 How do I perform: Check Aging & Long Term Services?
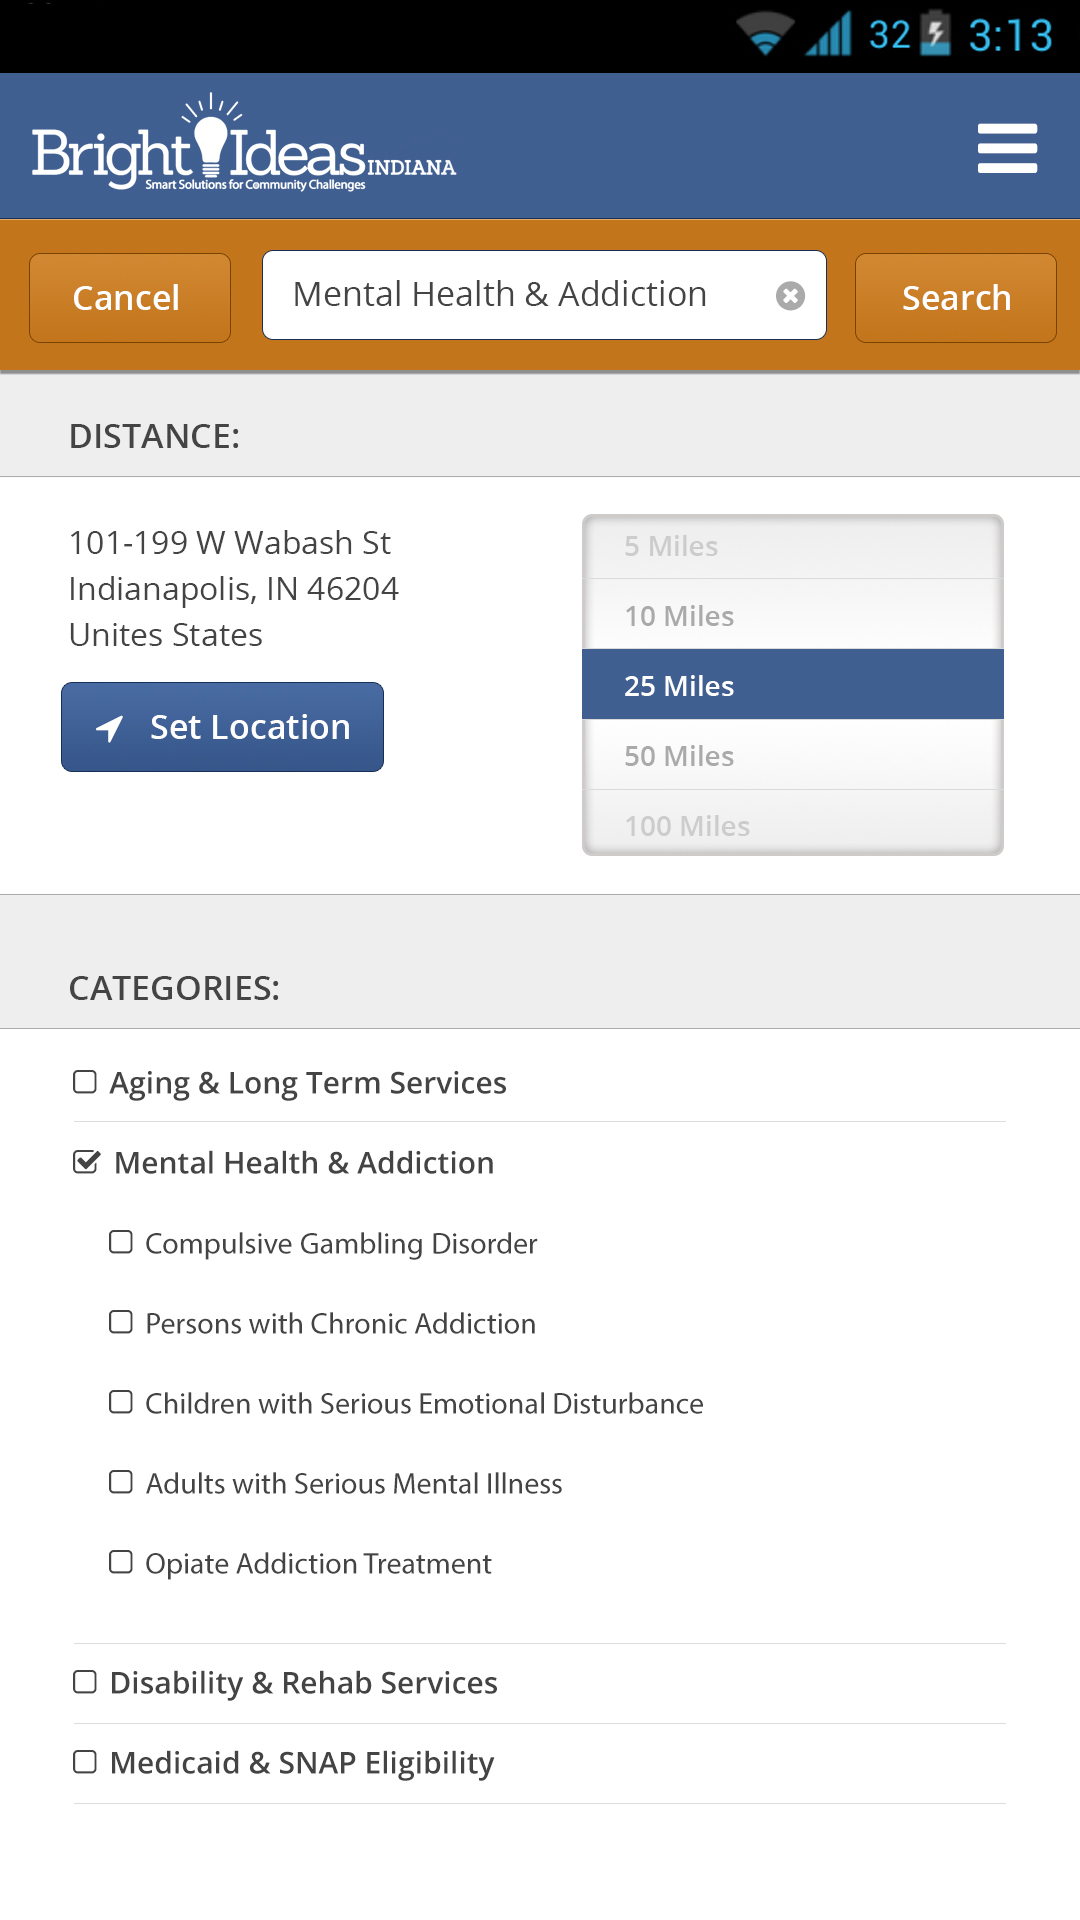(85, 1082)
